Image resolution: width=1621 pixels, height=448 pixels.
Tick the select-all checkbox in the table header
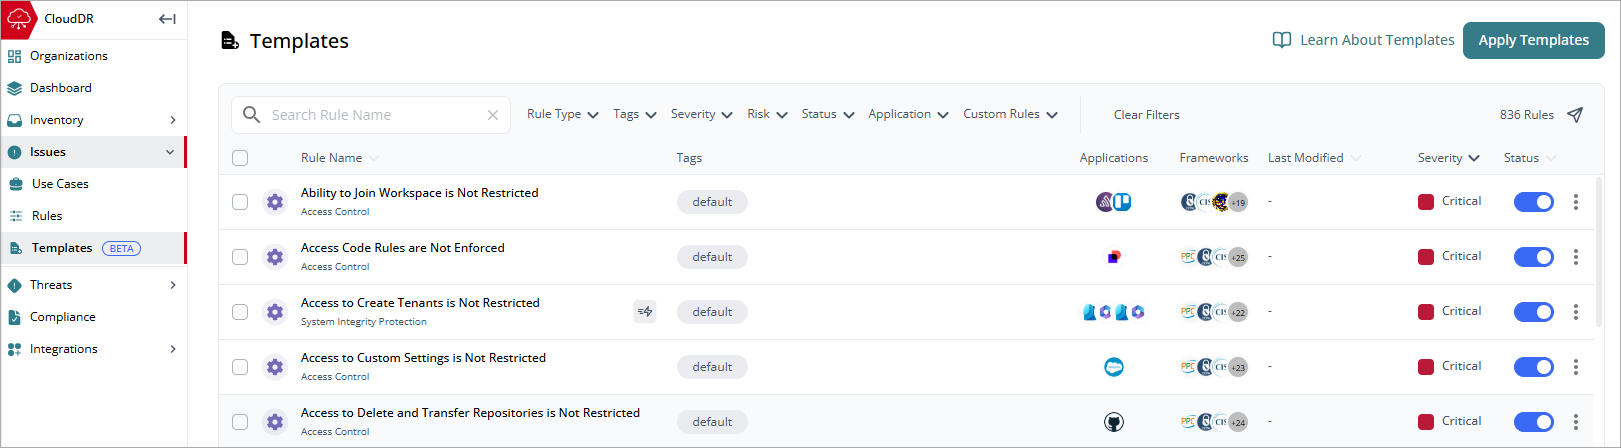pyautogui.click(x=240, y=158)
